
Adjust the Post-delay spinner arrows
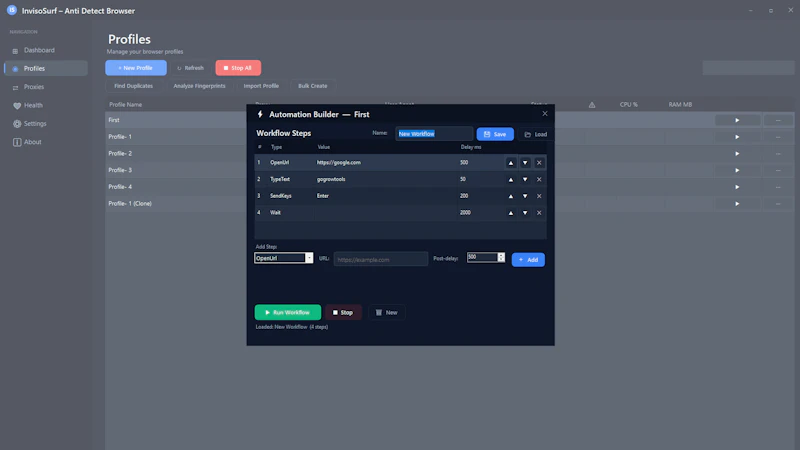501,257
